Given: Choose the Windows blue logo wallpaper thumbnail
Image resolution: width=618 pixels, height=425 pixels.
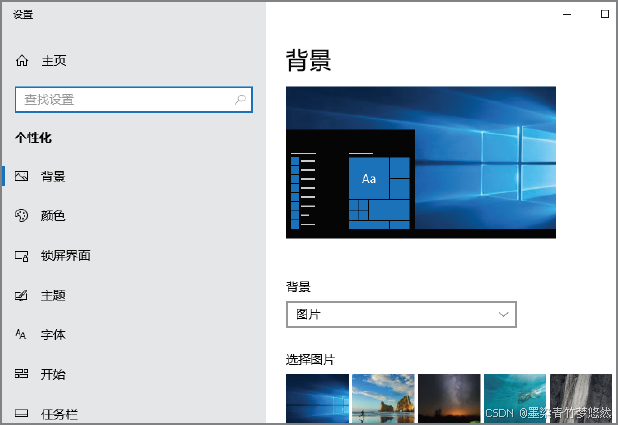Looking at the screenshot, I should pos(317,399).
